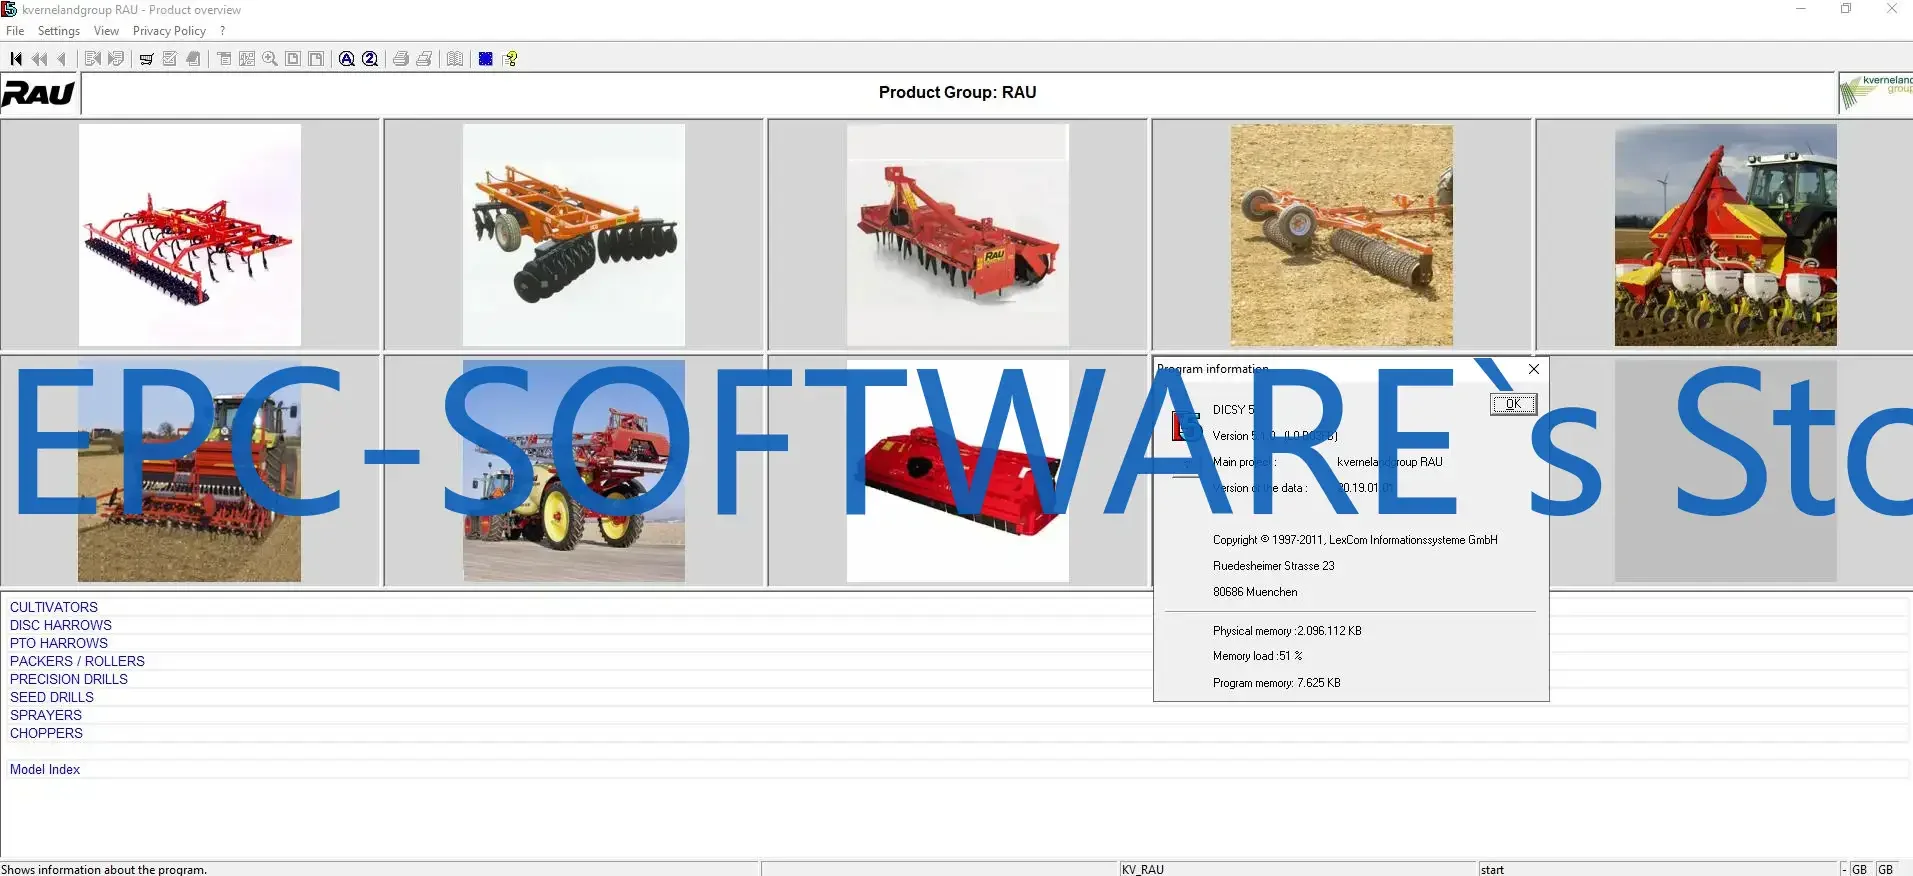The height and width of the screenshot is (876, 1913).
Task: Click the stacked pages icon after the notes icon
Action: click(x=194, y=59)
